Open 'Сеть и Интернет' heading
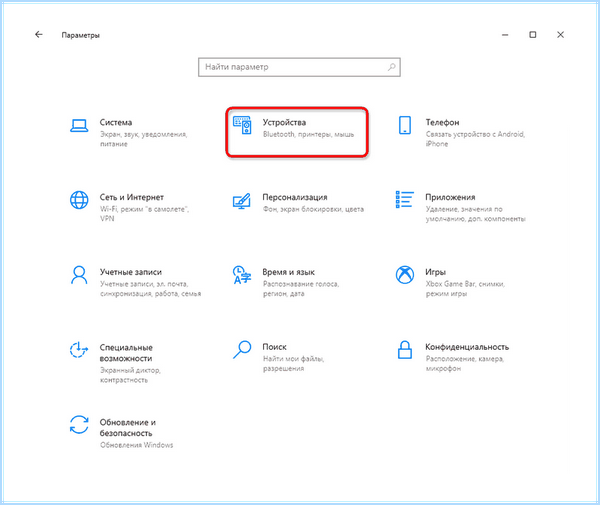 click(132, 197)
